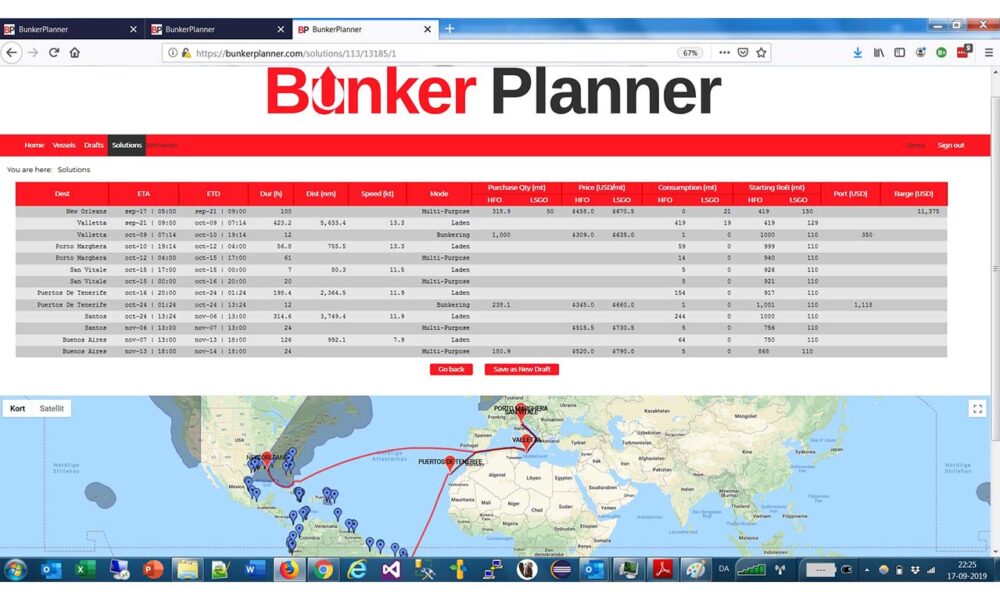Save the solution as New Draft
The image size is (1000, 600).
click(x=520, y=369)
